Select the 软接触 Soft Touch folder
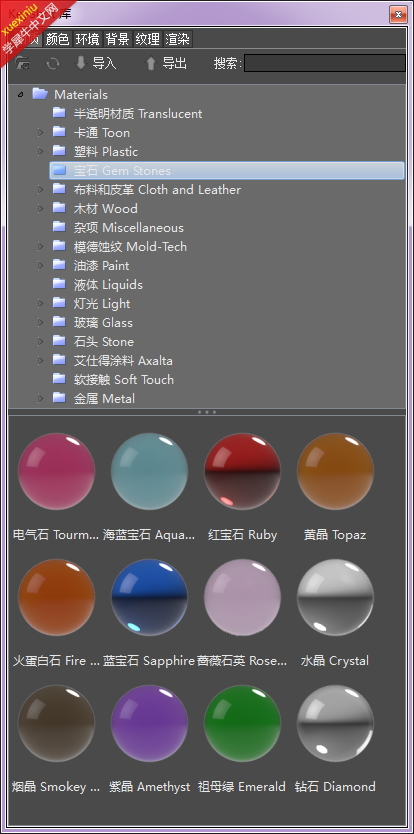 [113, 380]
